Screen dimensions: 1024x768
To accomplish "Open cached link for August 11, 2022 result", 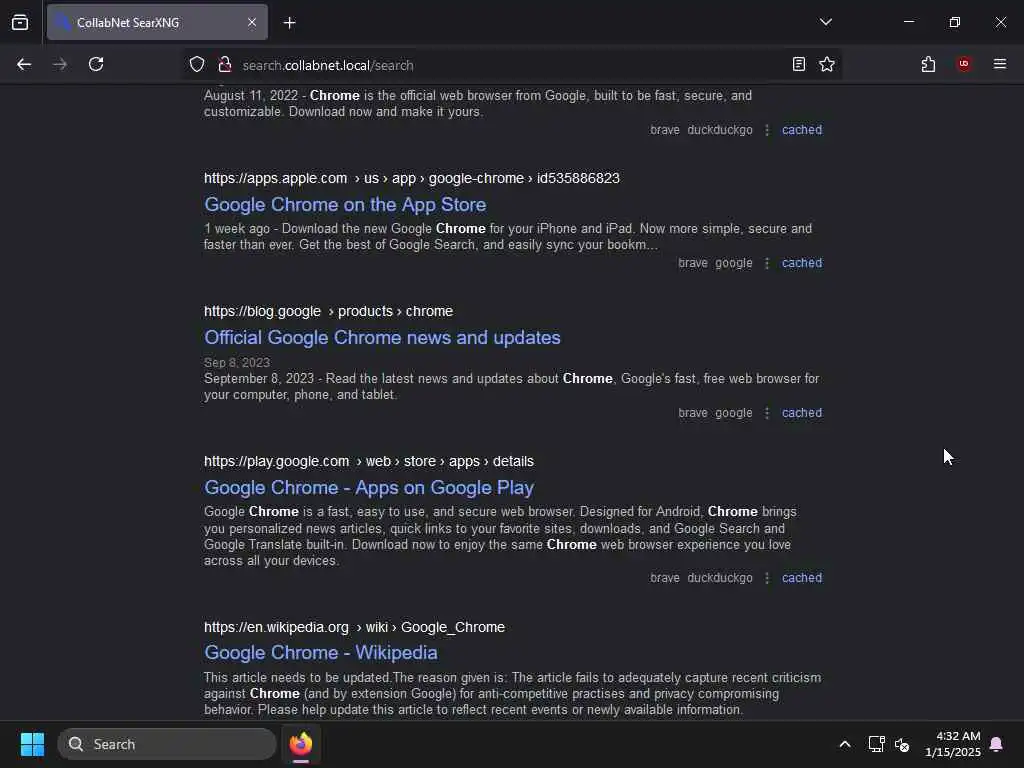I will (802, 130).
